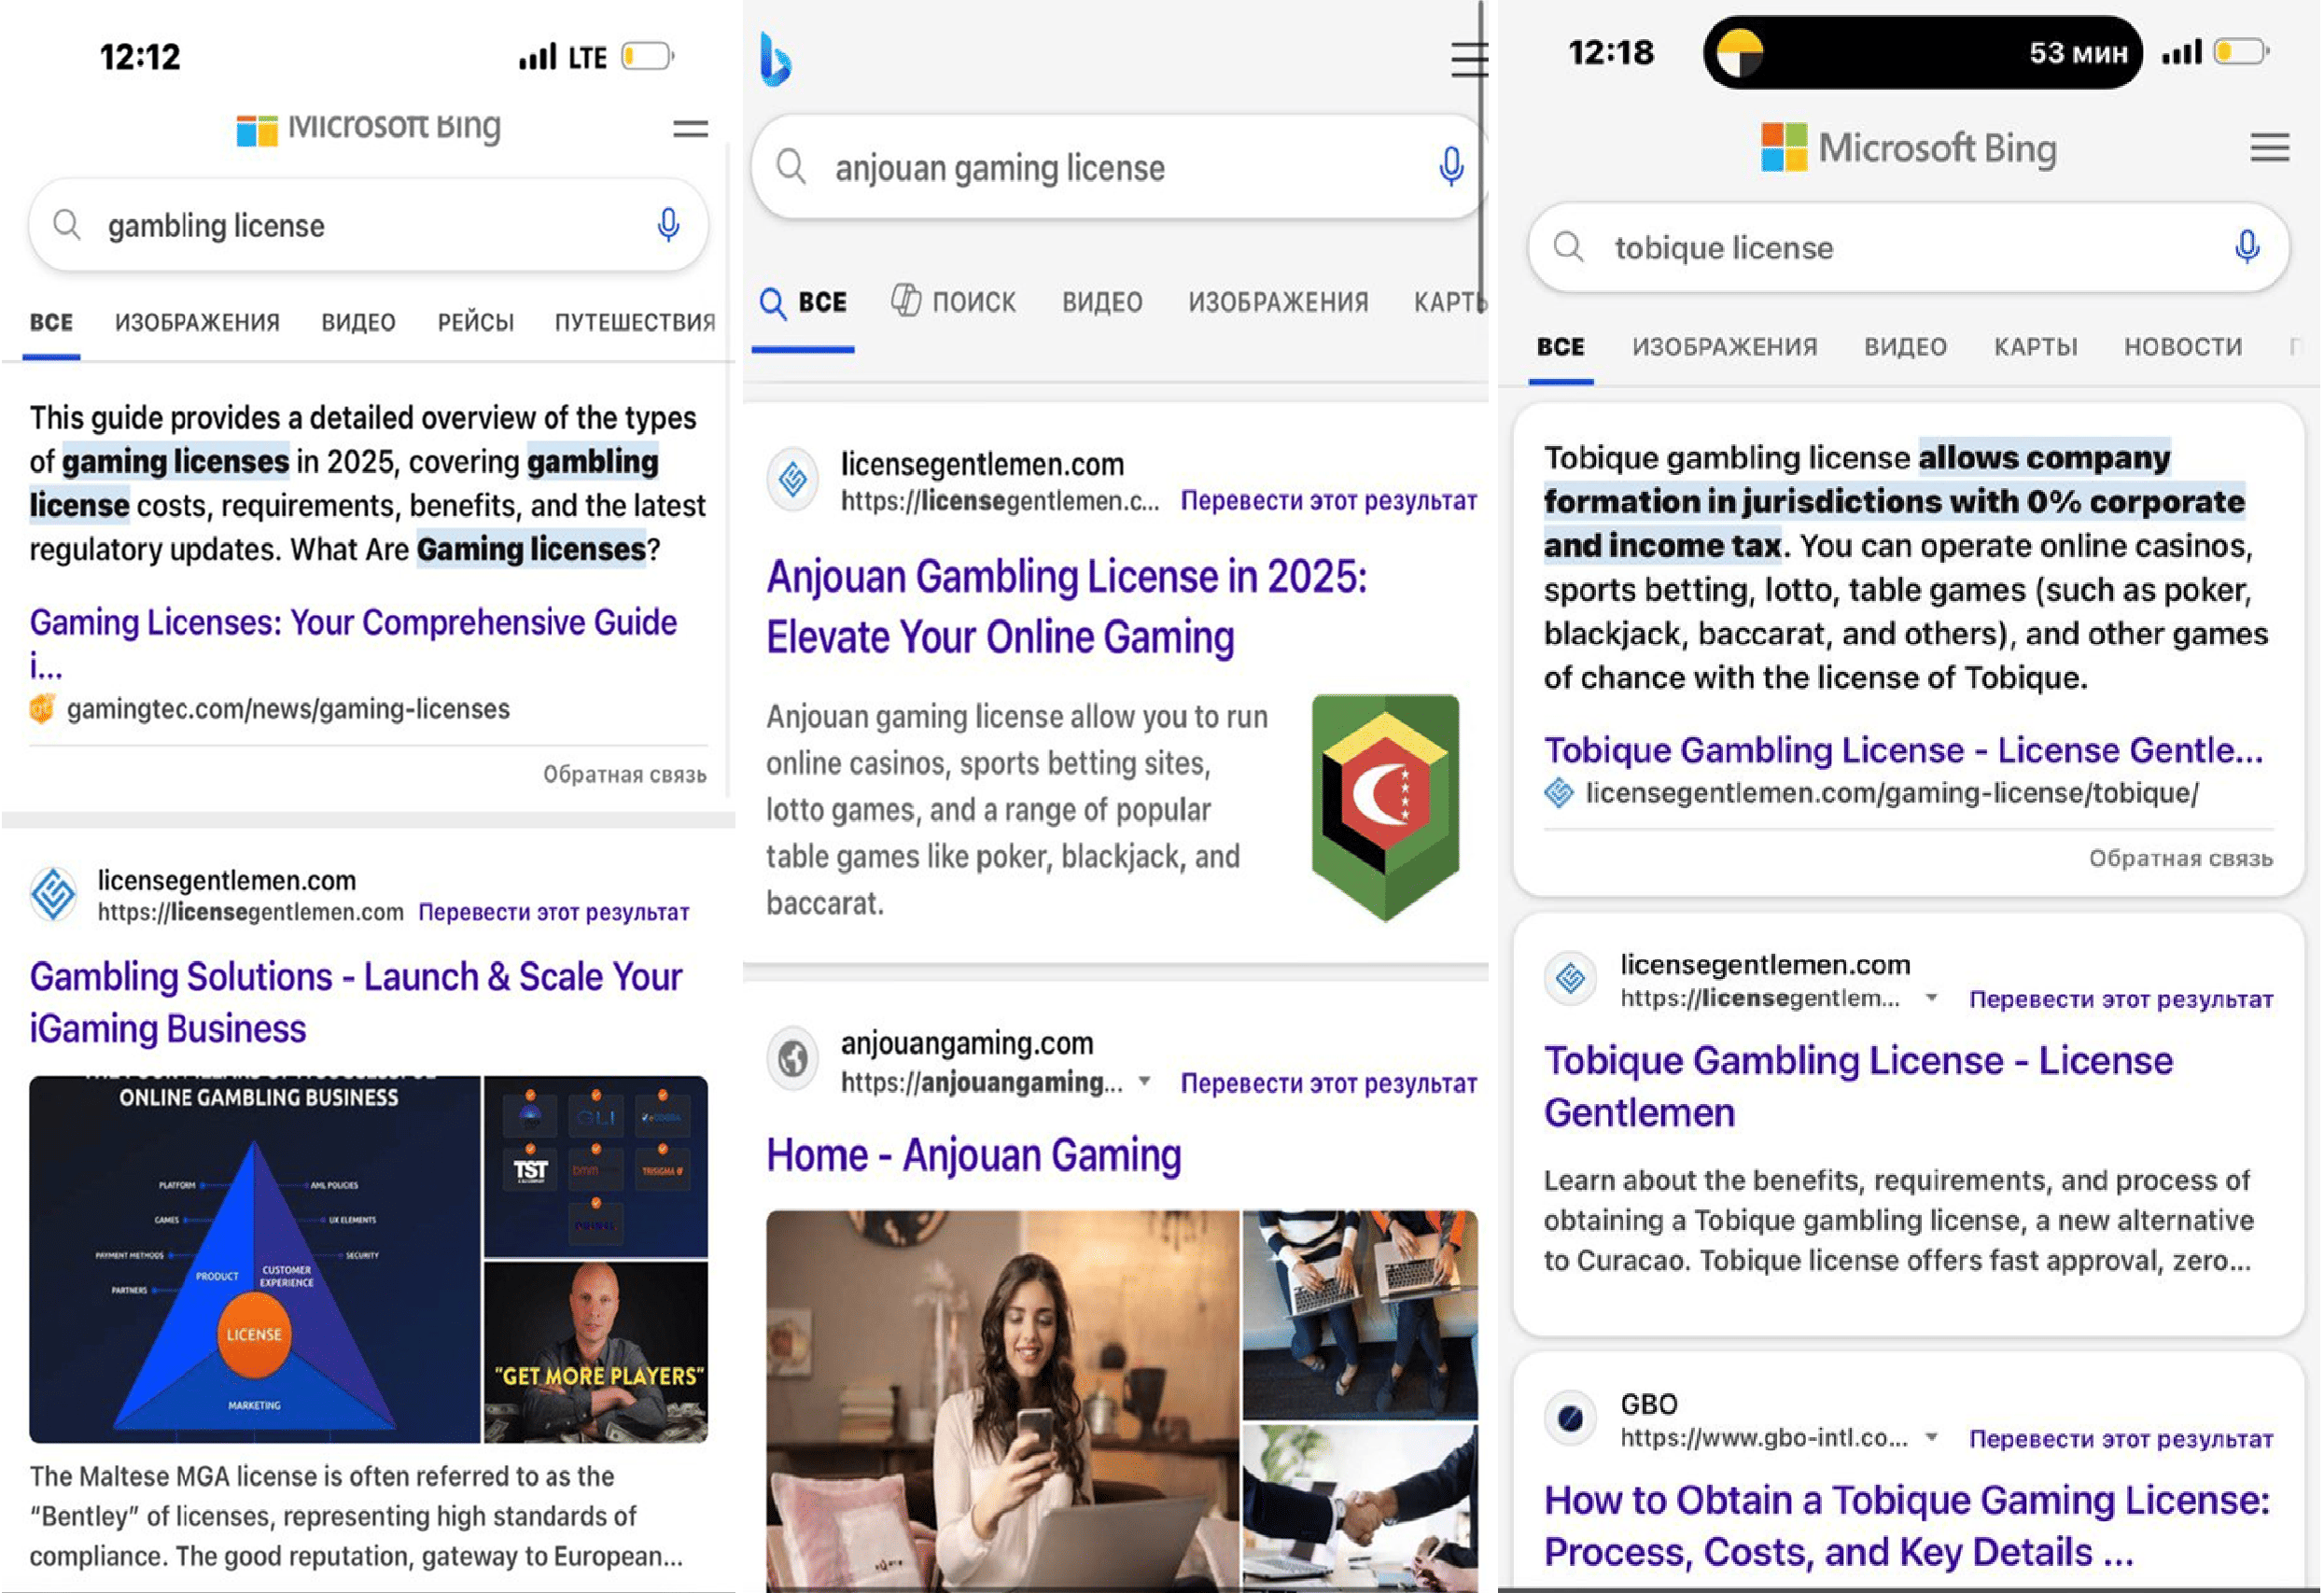This screenshot has width=2324, height=1593.
Task: Switch to НОВОСТИ tab
Action: (2182, 347)
